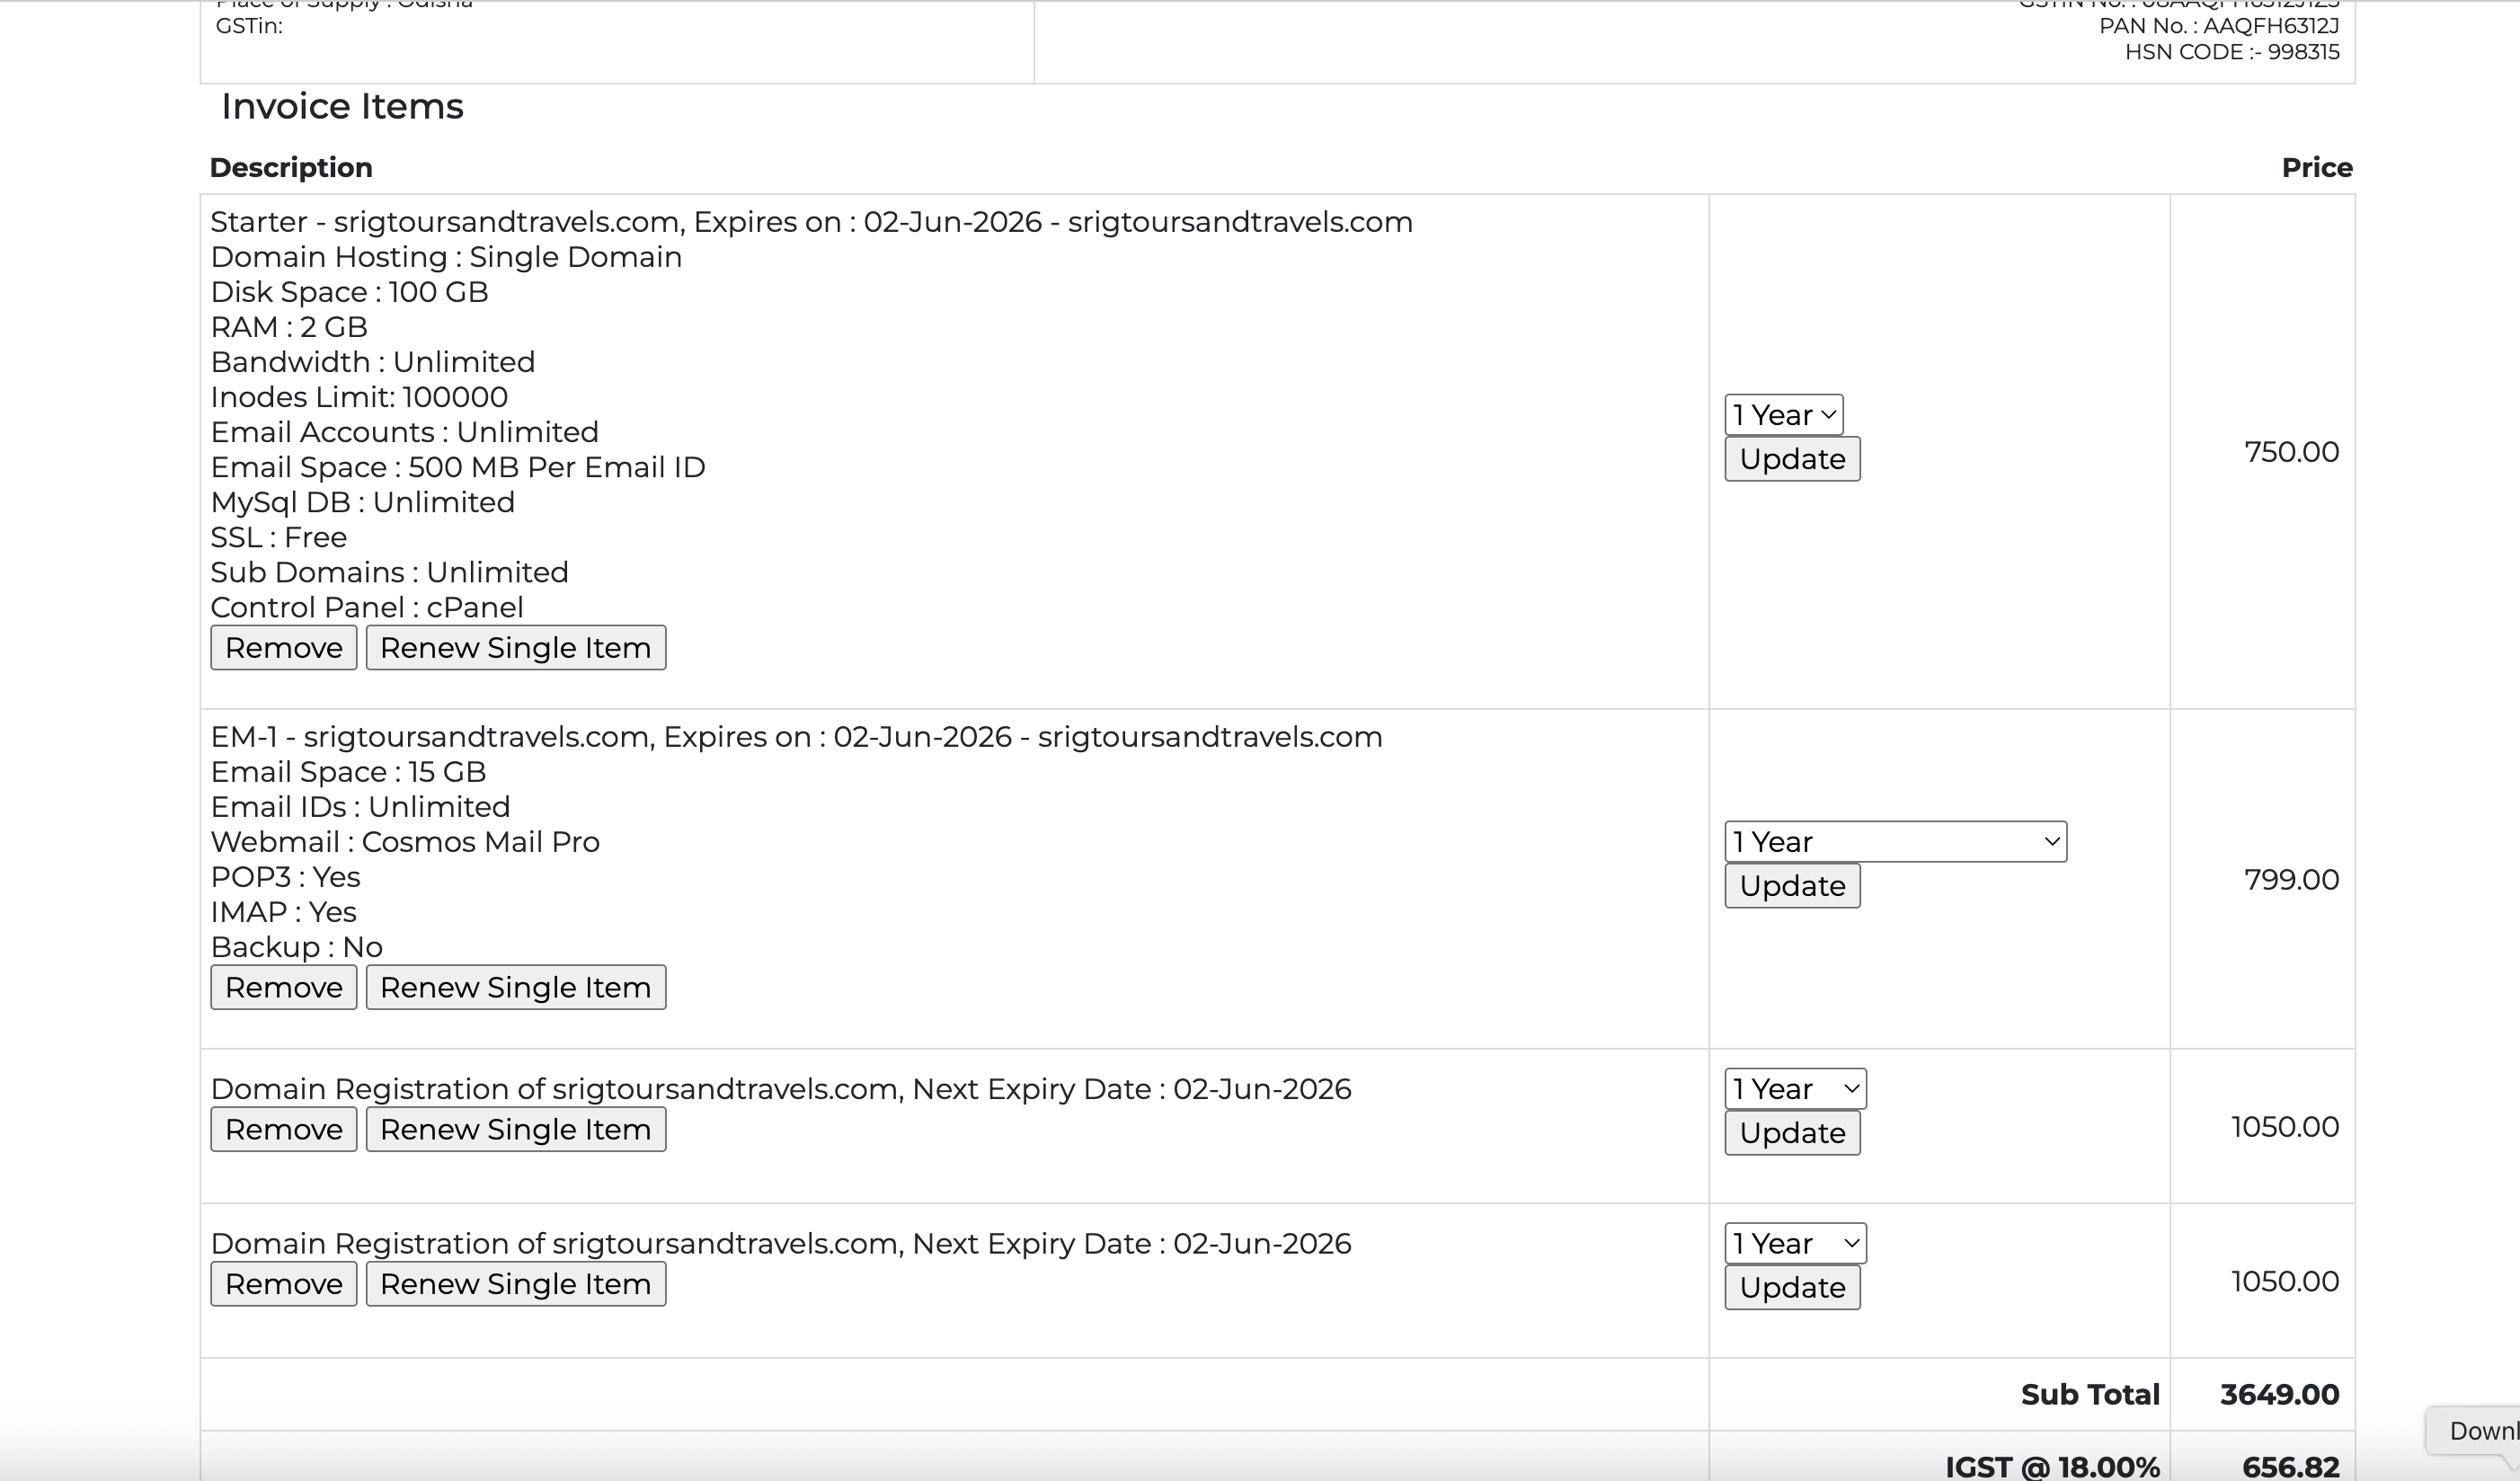This screenshot has width=2520, height=1481.
Task: Update the last Domain Registration row
Action: pos(1791,1288)
